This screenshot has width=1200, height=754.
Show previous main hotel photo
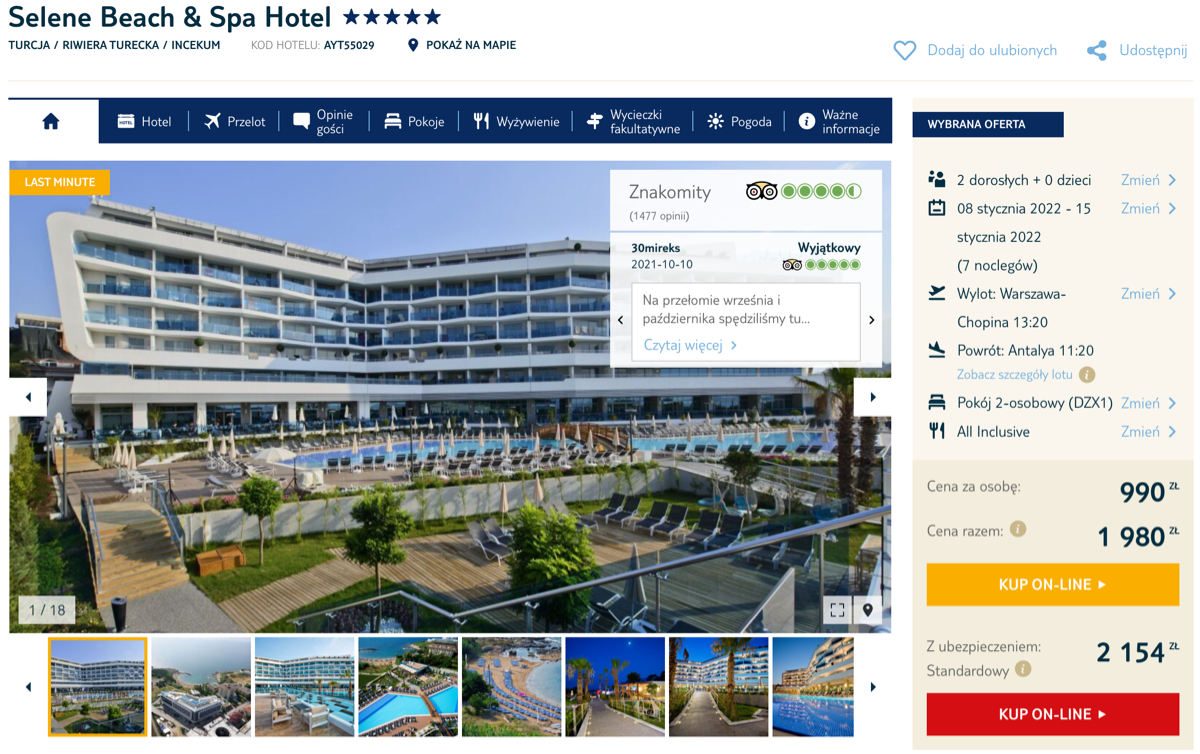tap(28, 397)
